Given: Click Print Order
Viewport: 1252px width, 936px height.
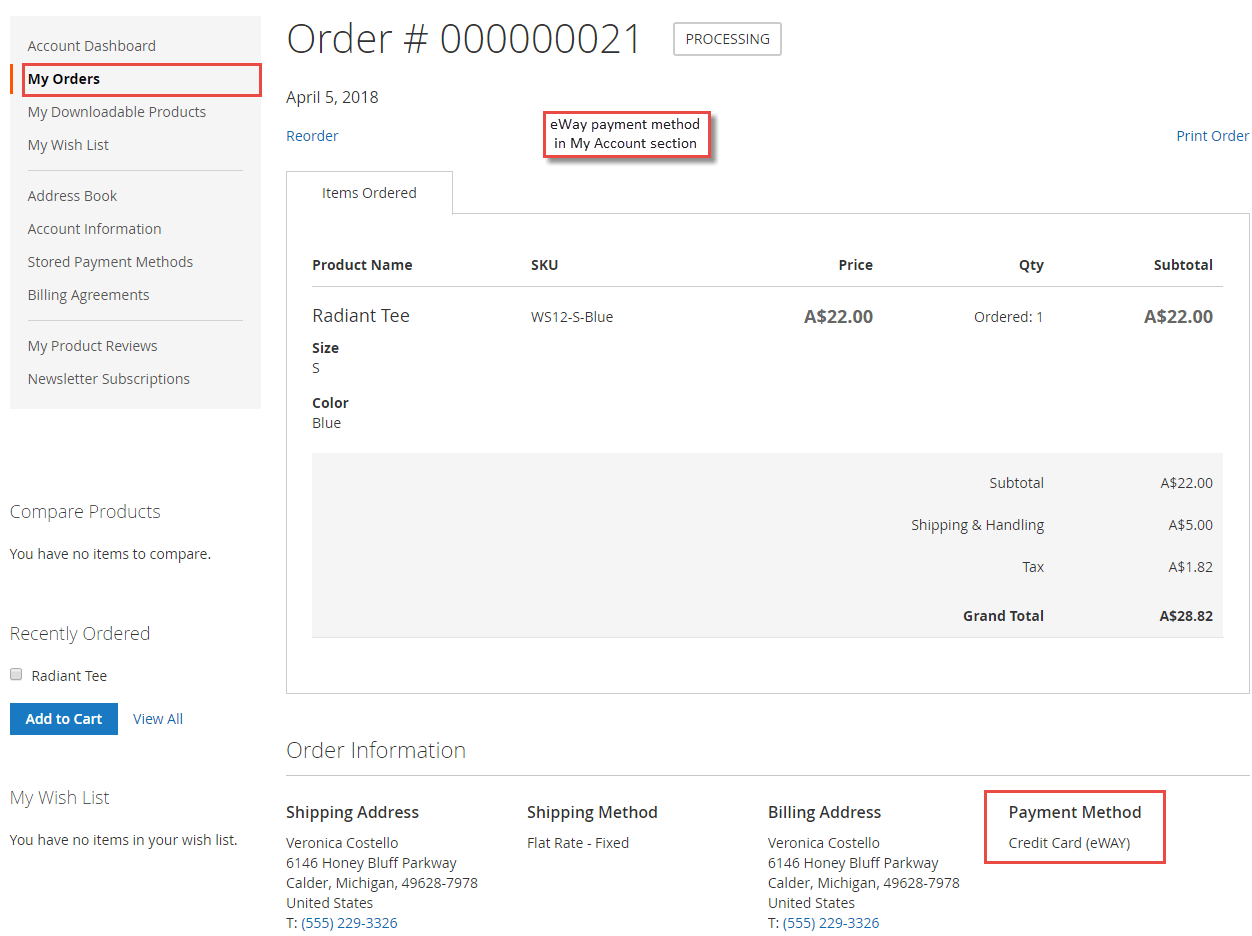Looking at the screenshot, I should pyautogui.click(x=1213, y=135).
